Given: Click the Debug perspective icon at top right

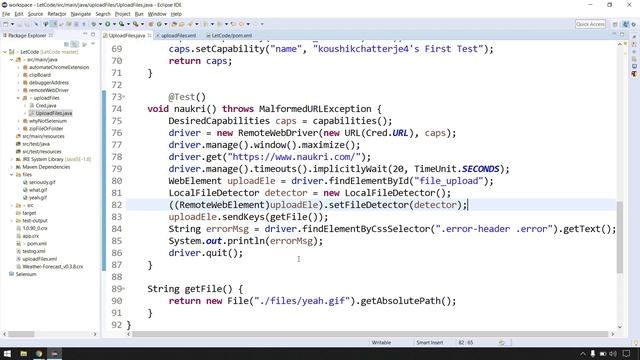Looking at the screenshot, I should pyautogui.click(x=634, y=24).
